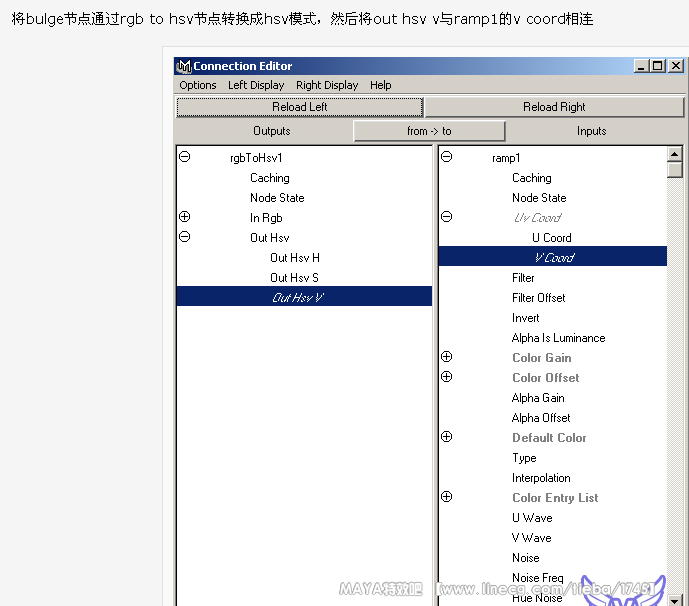Open the Help menu

(381, 85)
